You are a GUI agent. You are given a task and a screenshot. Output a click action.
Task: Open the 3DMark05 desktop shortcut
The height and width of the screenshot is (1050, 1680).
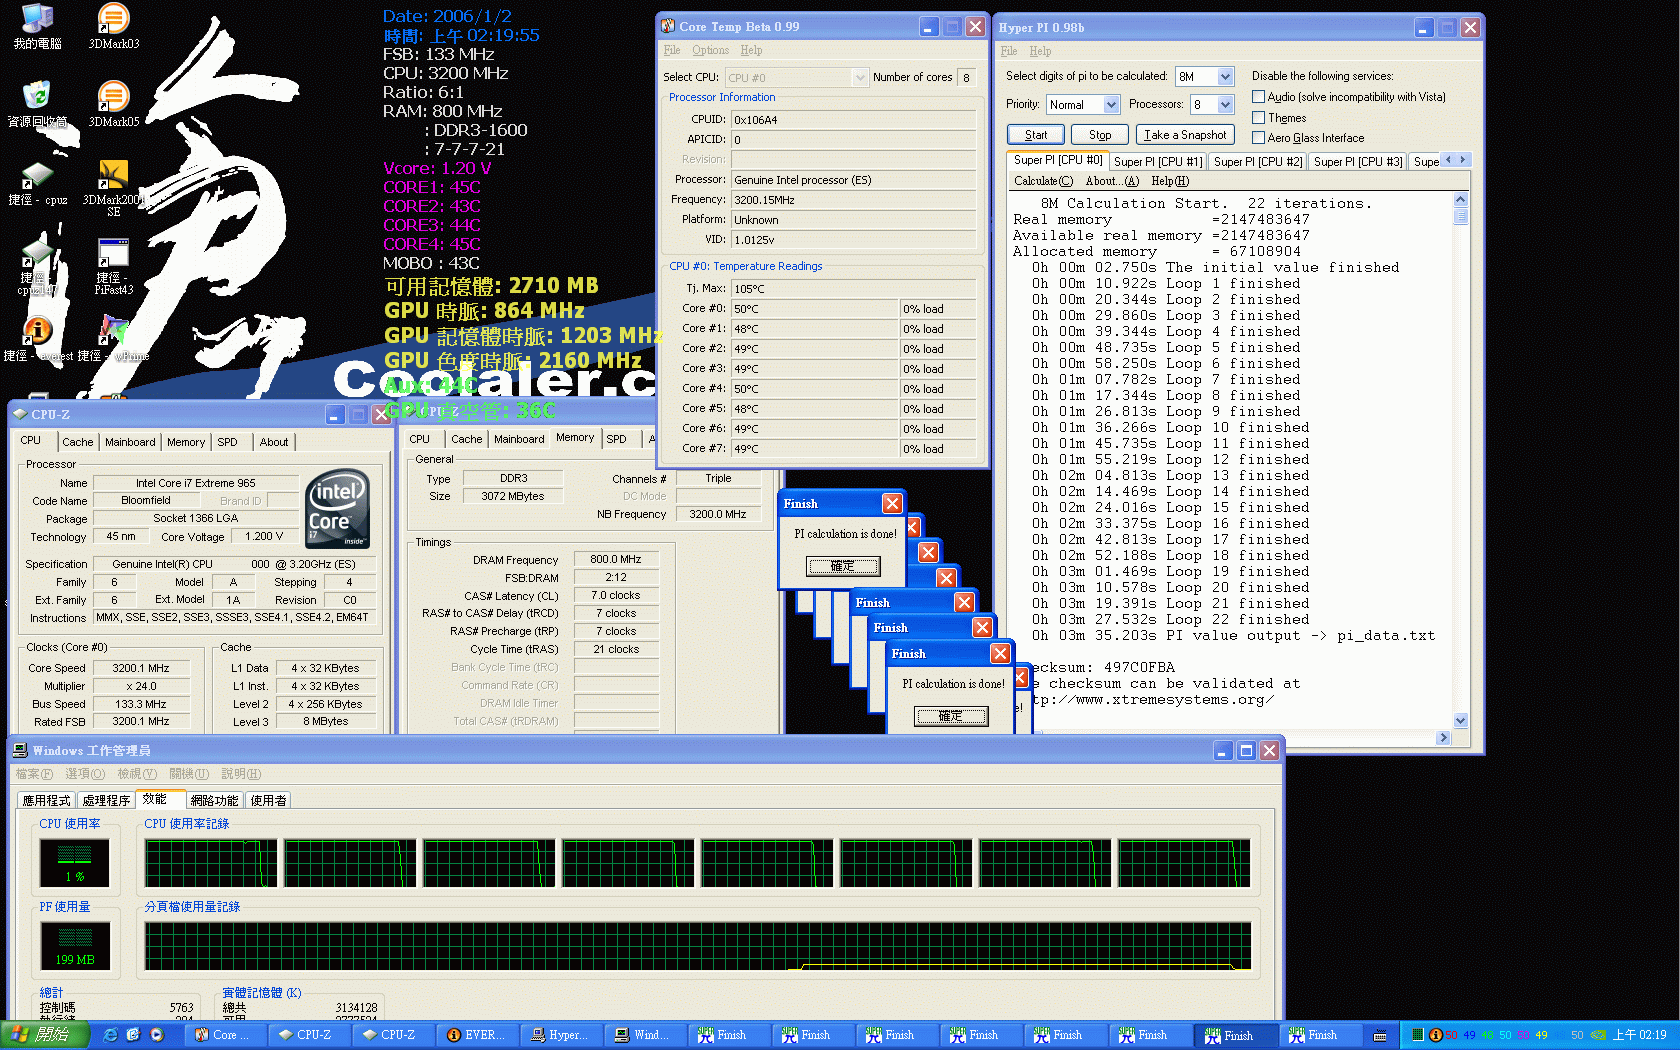pyautogui.click(x=113, y=104)
